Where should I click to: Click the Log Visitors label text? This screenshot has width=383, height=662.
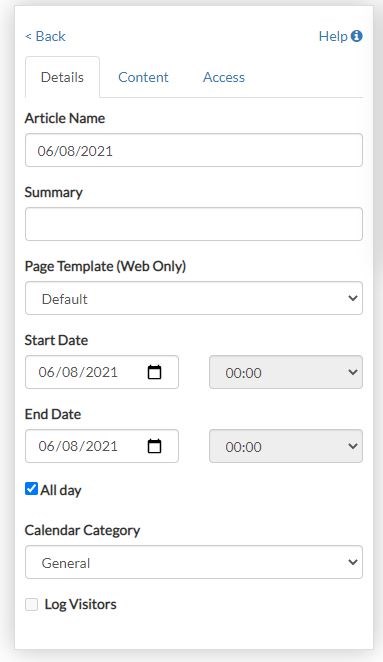[x=81, y=604]
